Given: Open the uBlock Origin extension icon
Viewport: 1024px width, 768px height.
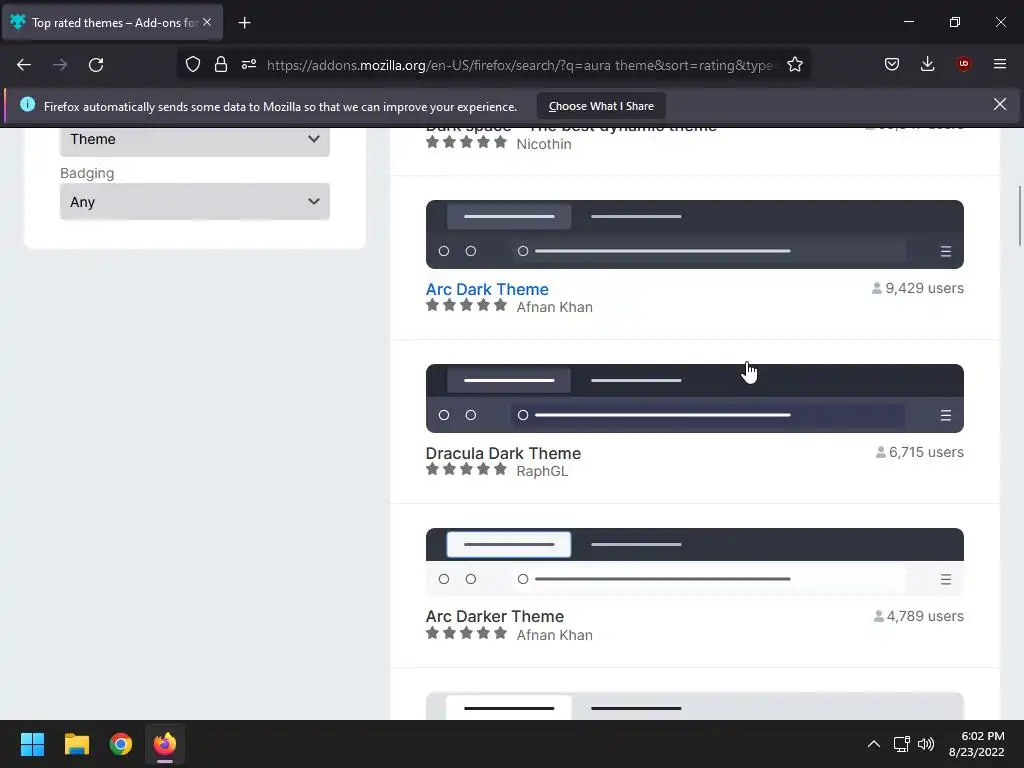Looking at the screenshot, I should 963,64.
